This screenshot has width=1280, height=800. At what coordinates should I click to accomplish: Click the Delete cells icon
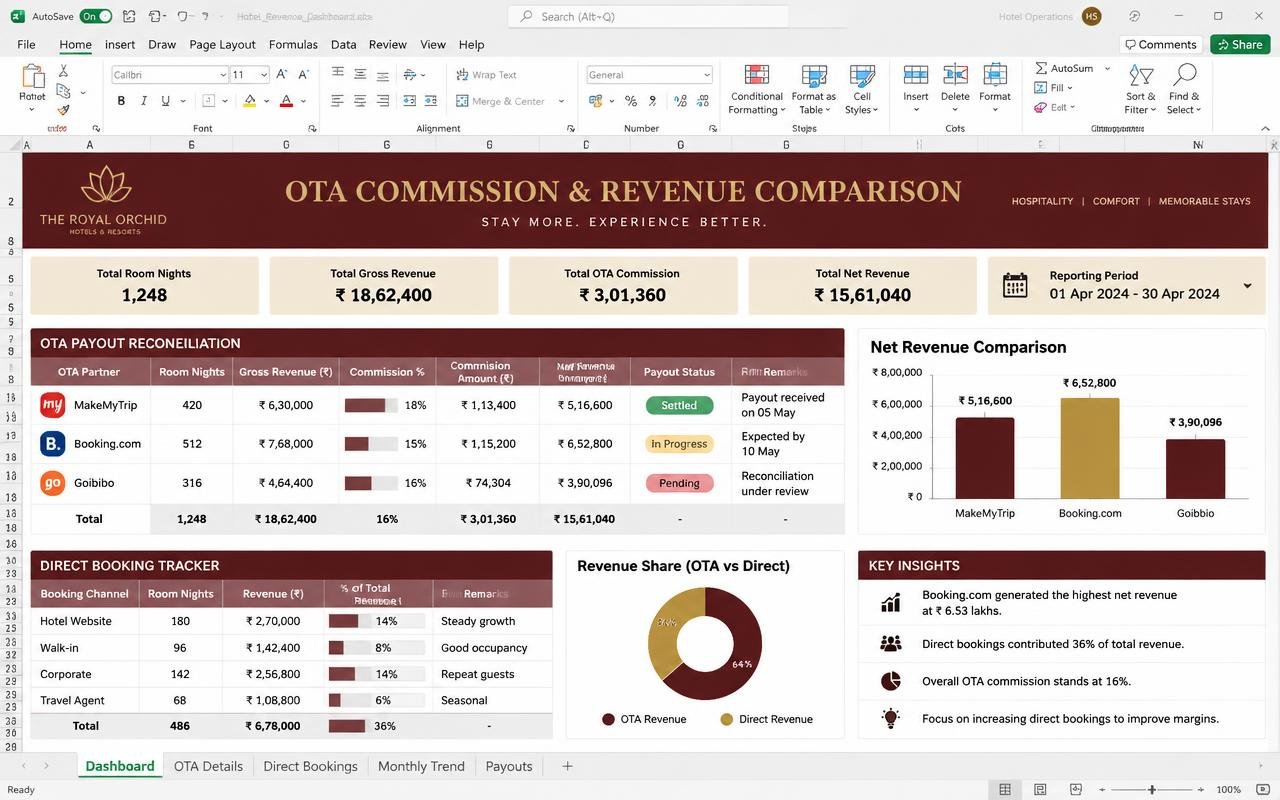pyautogui.click(x=955, y=76)
